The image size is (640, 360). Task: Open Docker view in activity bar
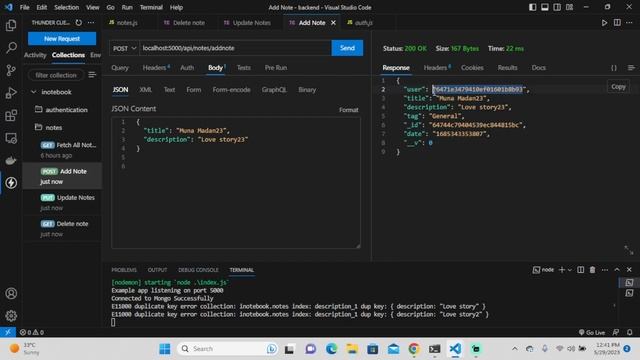[11, 160]
